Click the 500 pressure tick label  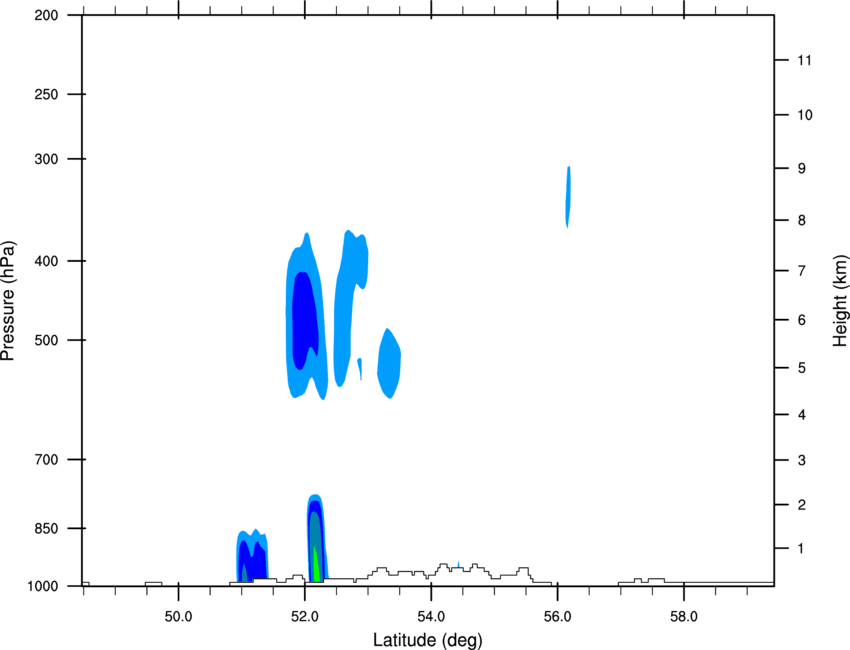coord(46,340)
